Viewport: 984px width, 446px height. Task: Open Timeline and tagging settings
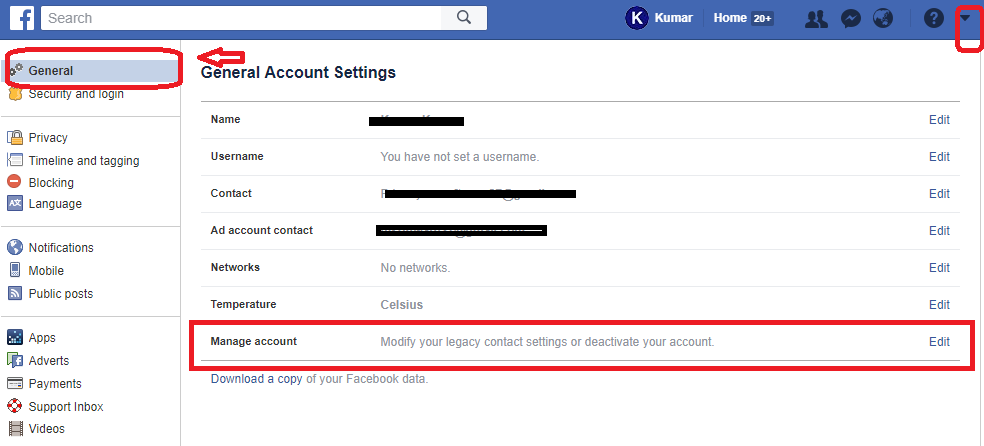coord(83,161)
